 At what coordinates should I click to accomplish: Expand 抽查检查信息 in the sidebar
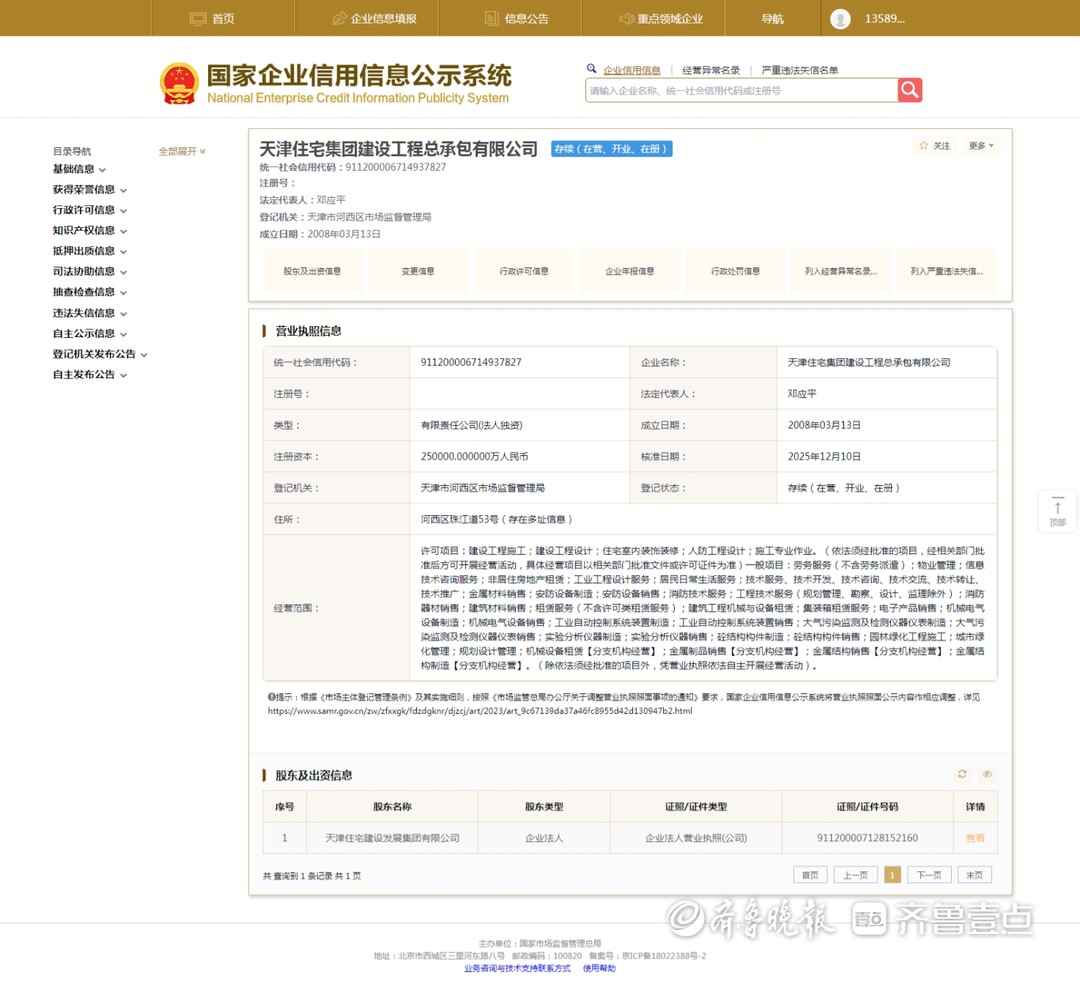click(x=90, y=292)
